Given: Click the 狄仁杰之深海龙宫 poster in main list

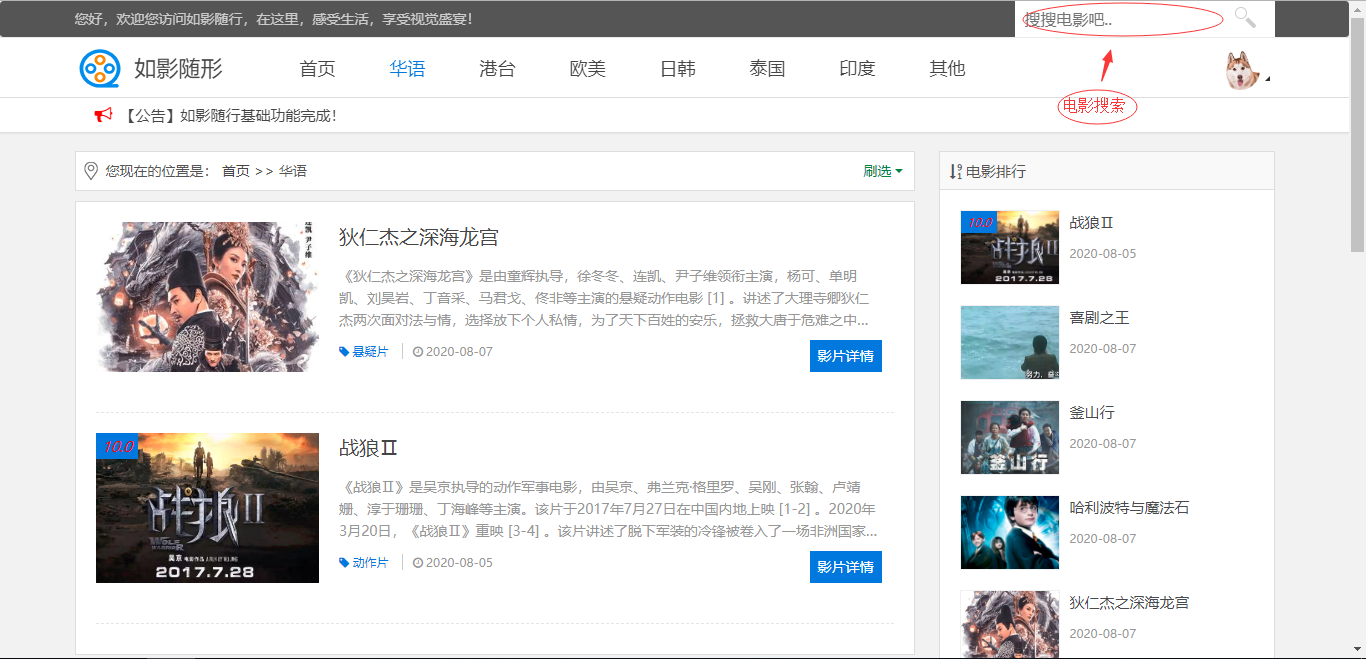Looking at the screenshot, I should (207, 297).
